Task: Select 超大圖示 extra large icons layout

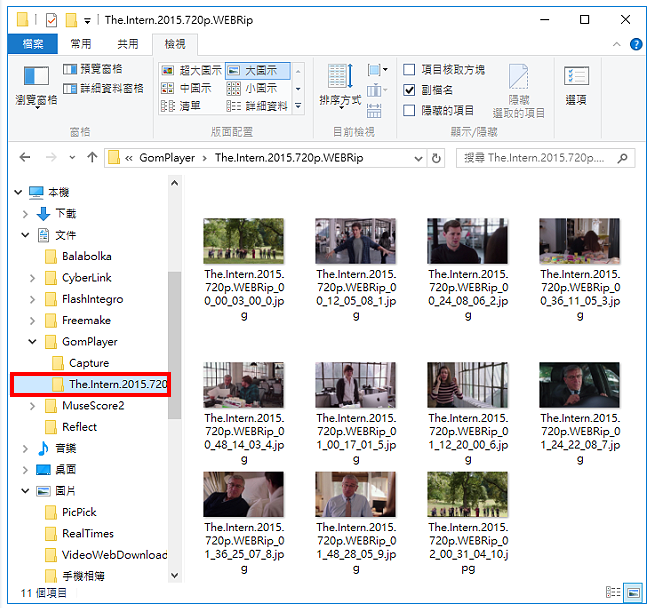Action: (x=192, y=70)
